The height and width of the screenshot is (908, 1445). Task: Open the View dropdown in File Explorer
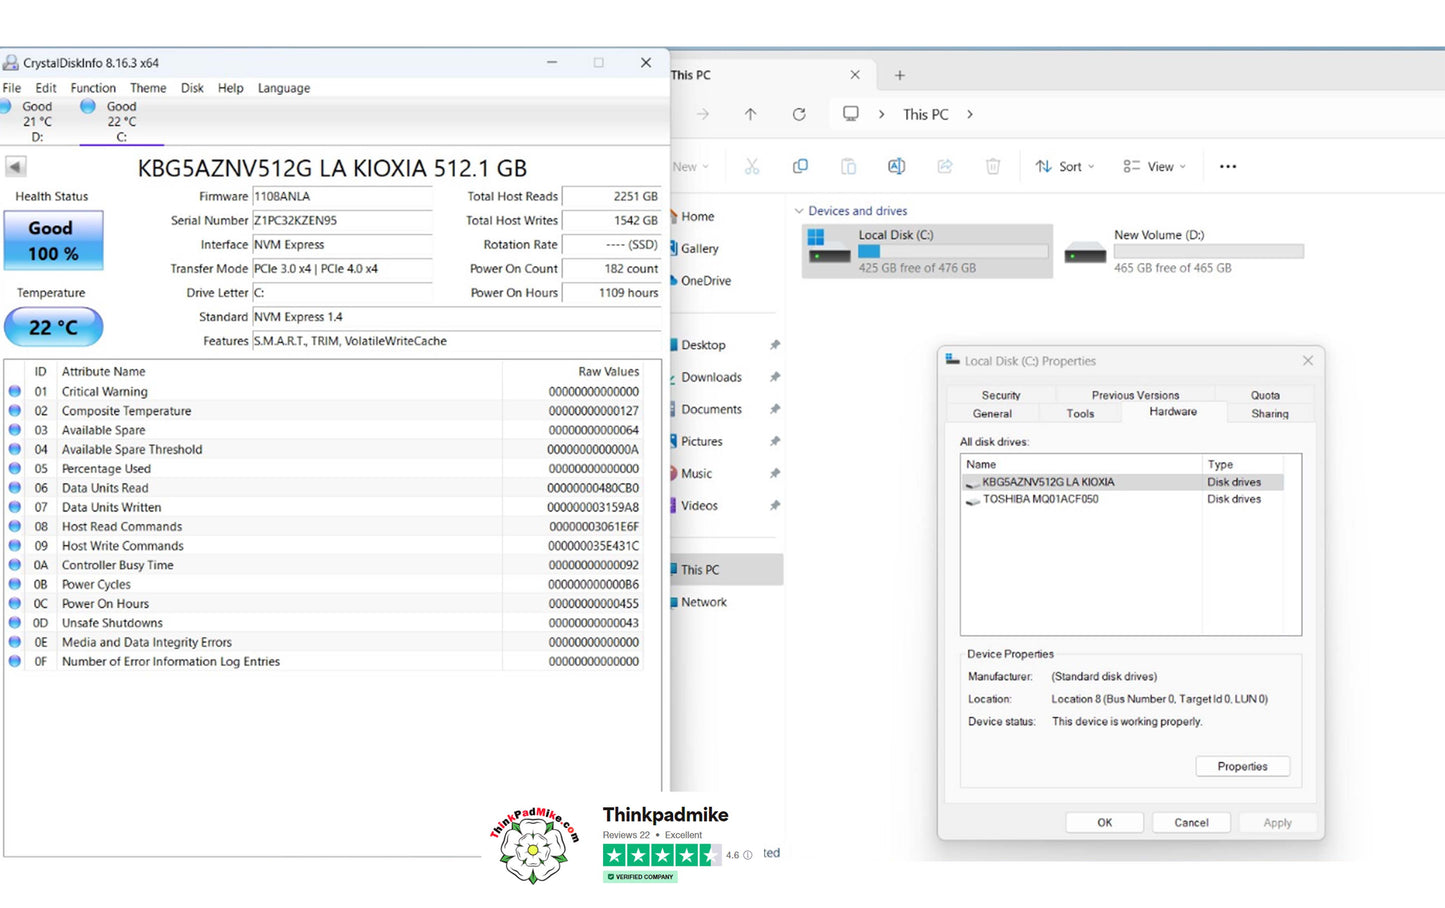tap(1155, 166)
